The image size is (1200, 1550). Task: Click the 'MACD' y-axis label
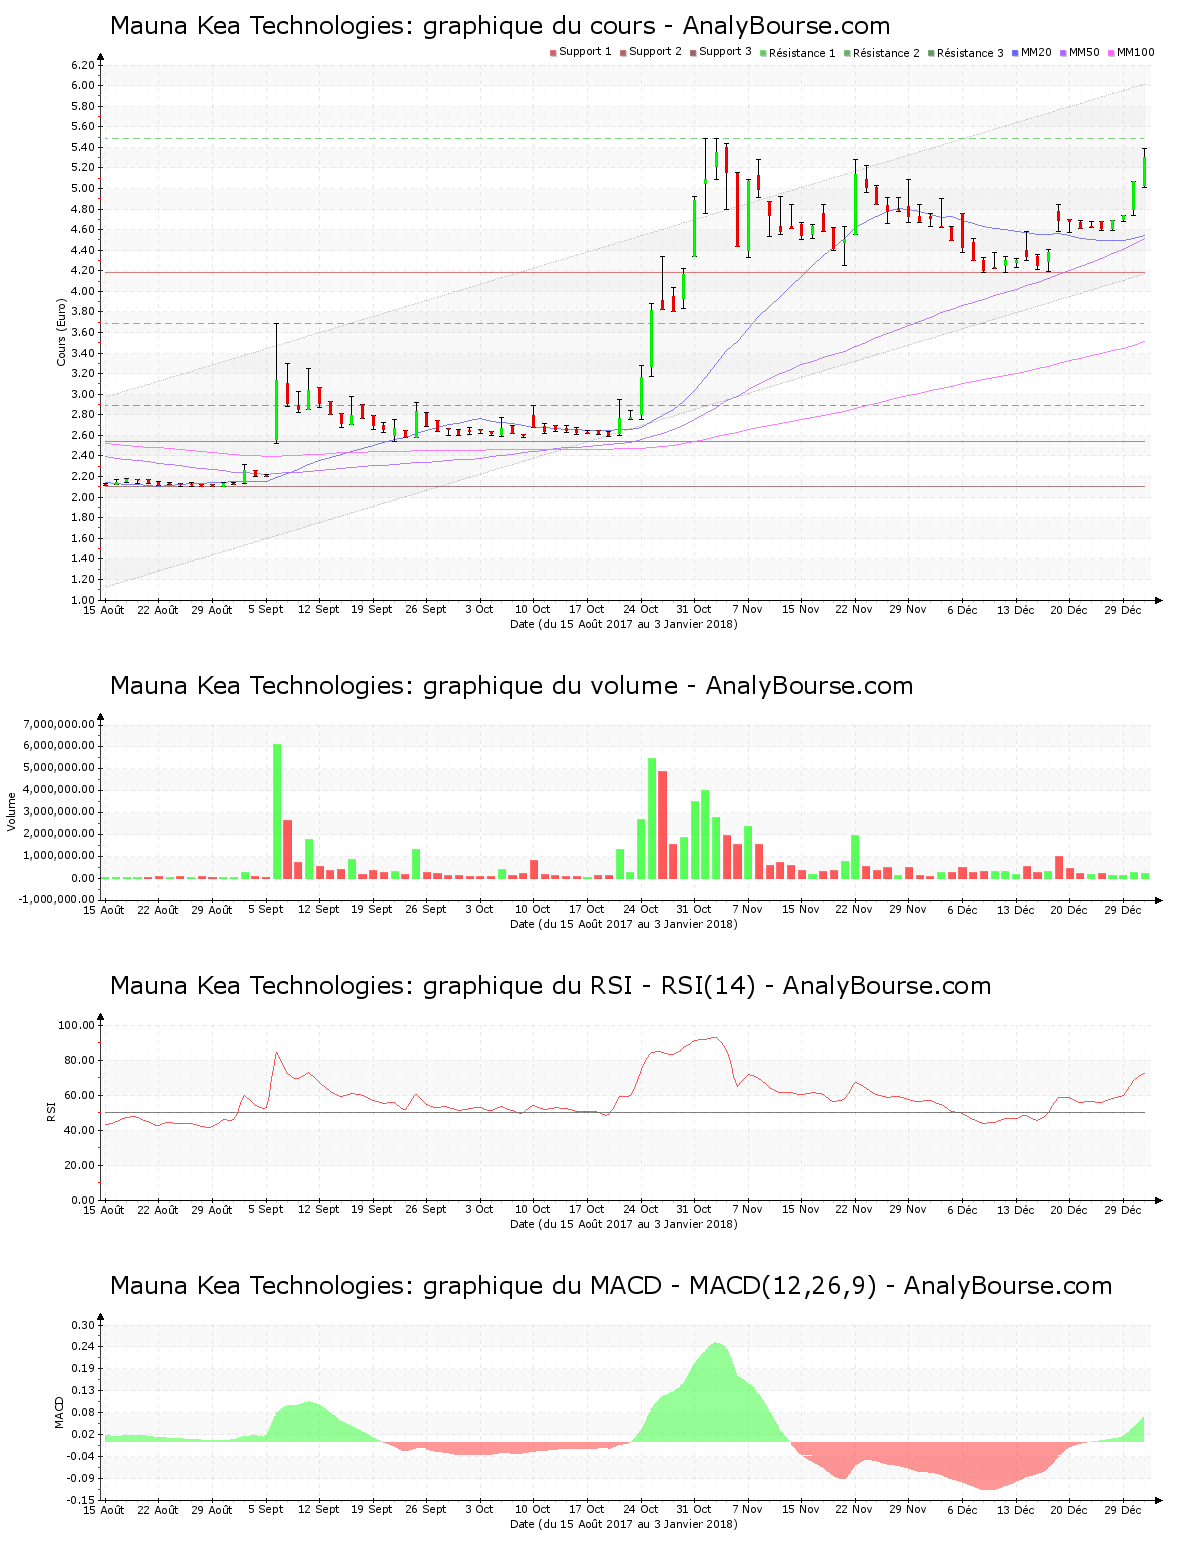pyautogui.click(x=59, y=1412)
